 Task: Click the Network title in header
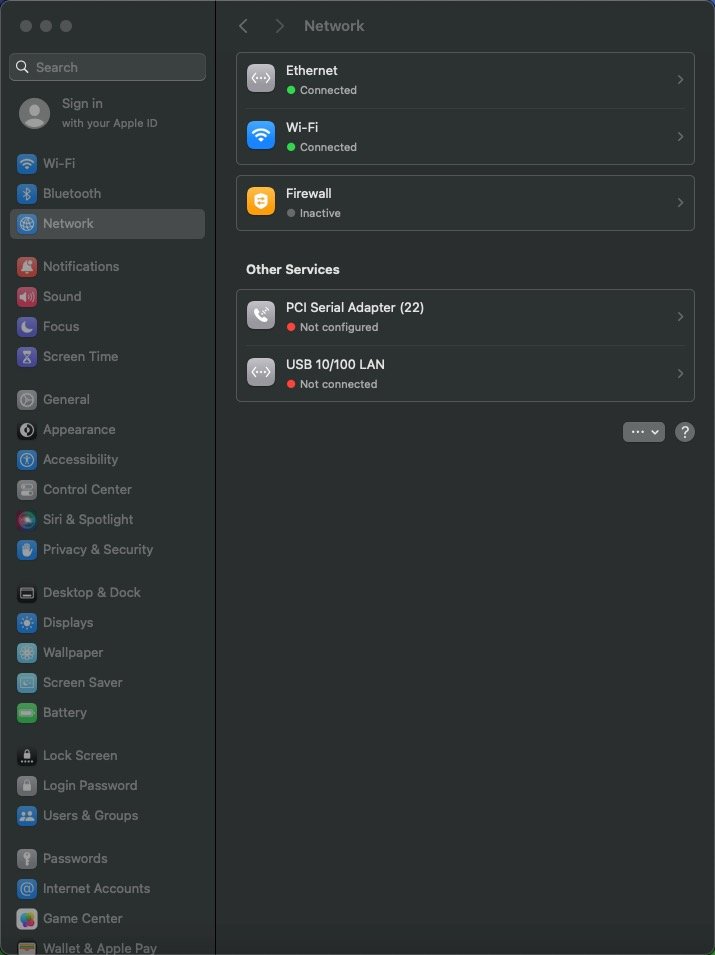pos(334,26)
